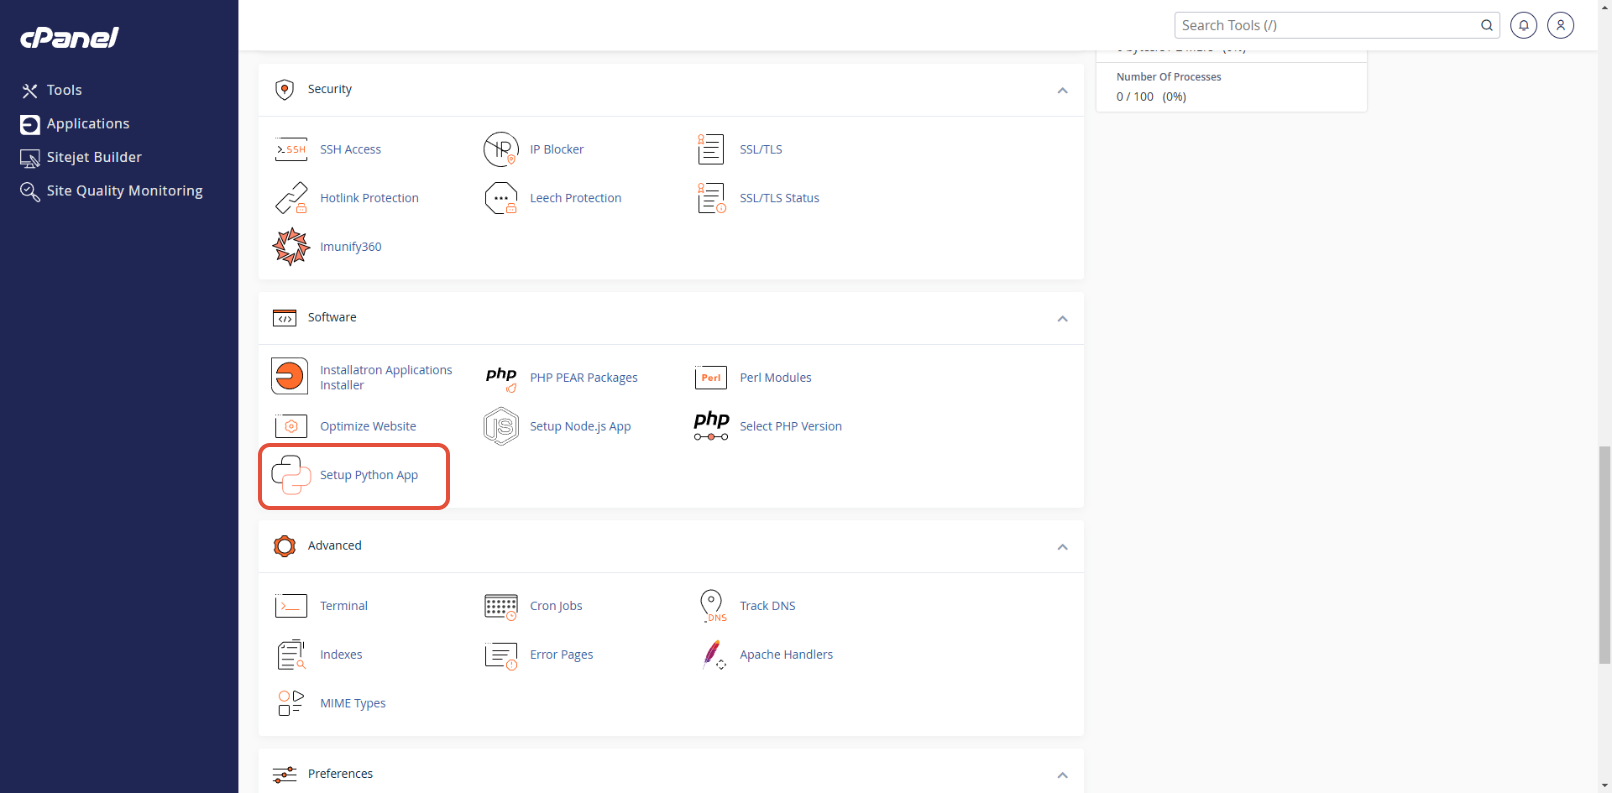Click the Security section header title
1612x793 pixels.
point(330,89)
